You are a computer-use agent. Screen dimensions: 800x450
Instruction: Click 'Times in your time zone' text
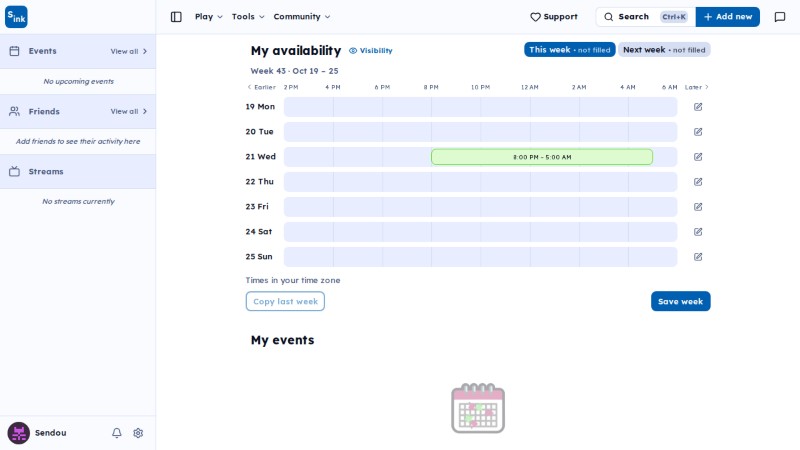pyautogui.click(x=293, y=280)
